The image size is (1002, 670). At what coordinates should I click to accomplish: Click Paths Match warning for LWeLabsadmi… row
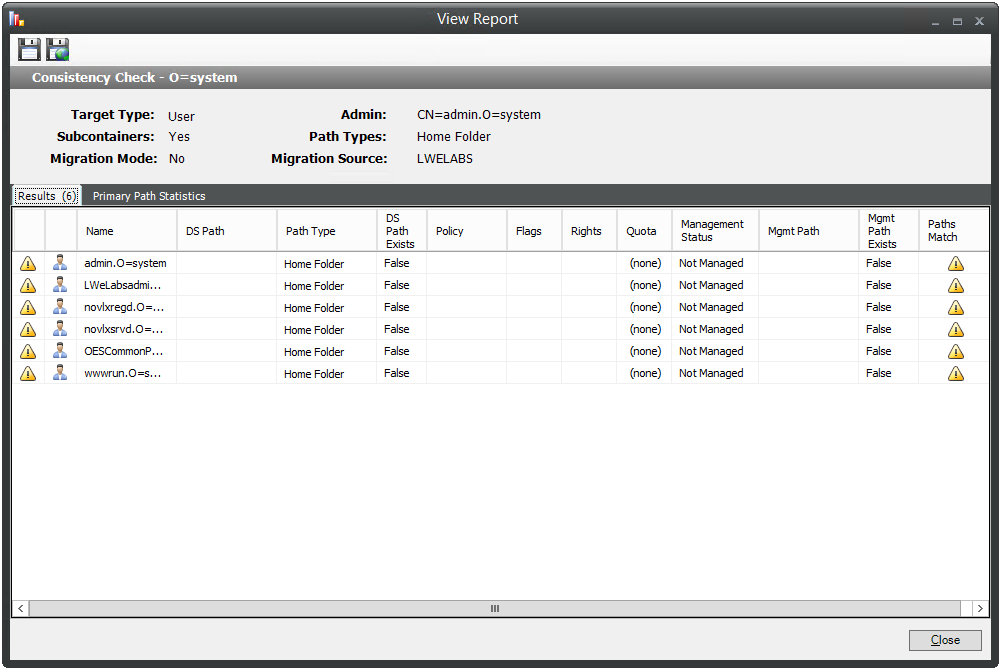click(956, 285)
